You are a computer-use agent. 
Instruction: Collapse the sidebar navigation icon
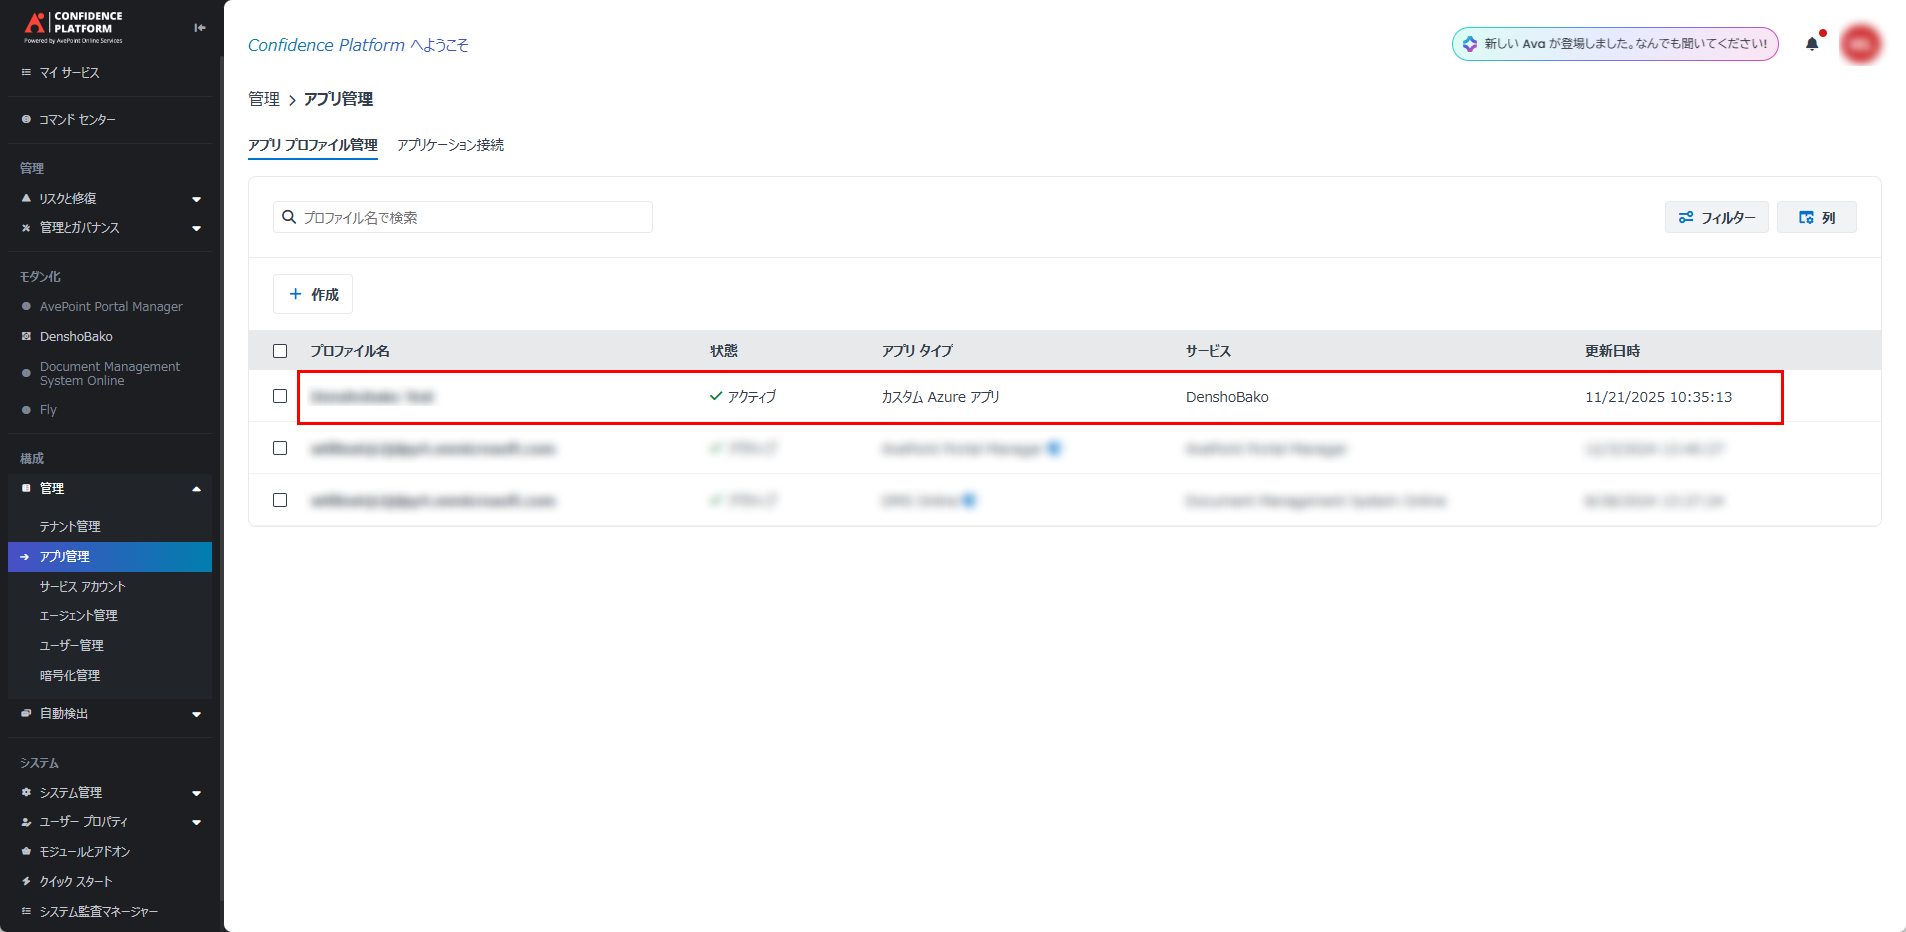200,28
